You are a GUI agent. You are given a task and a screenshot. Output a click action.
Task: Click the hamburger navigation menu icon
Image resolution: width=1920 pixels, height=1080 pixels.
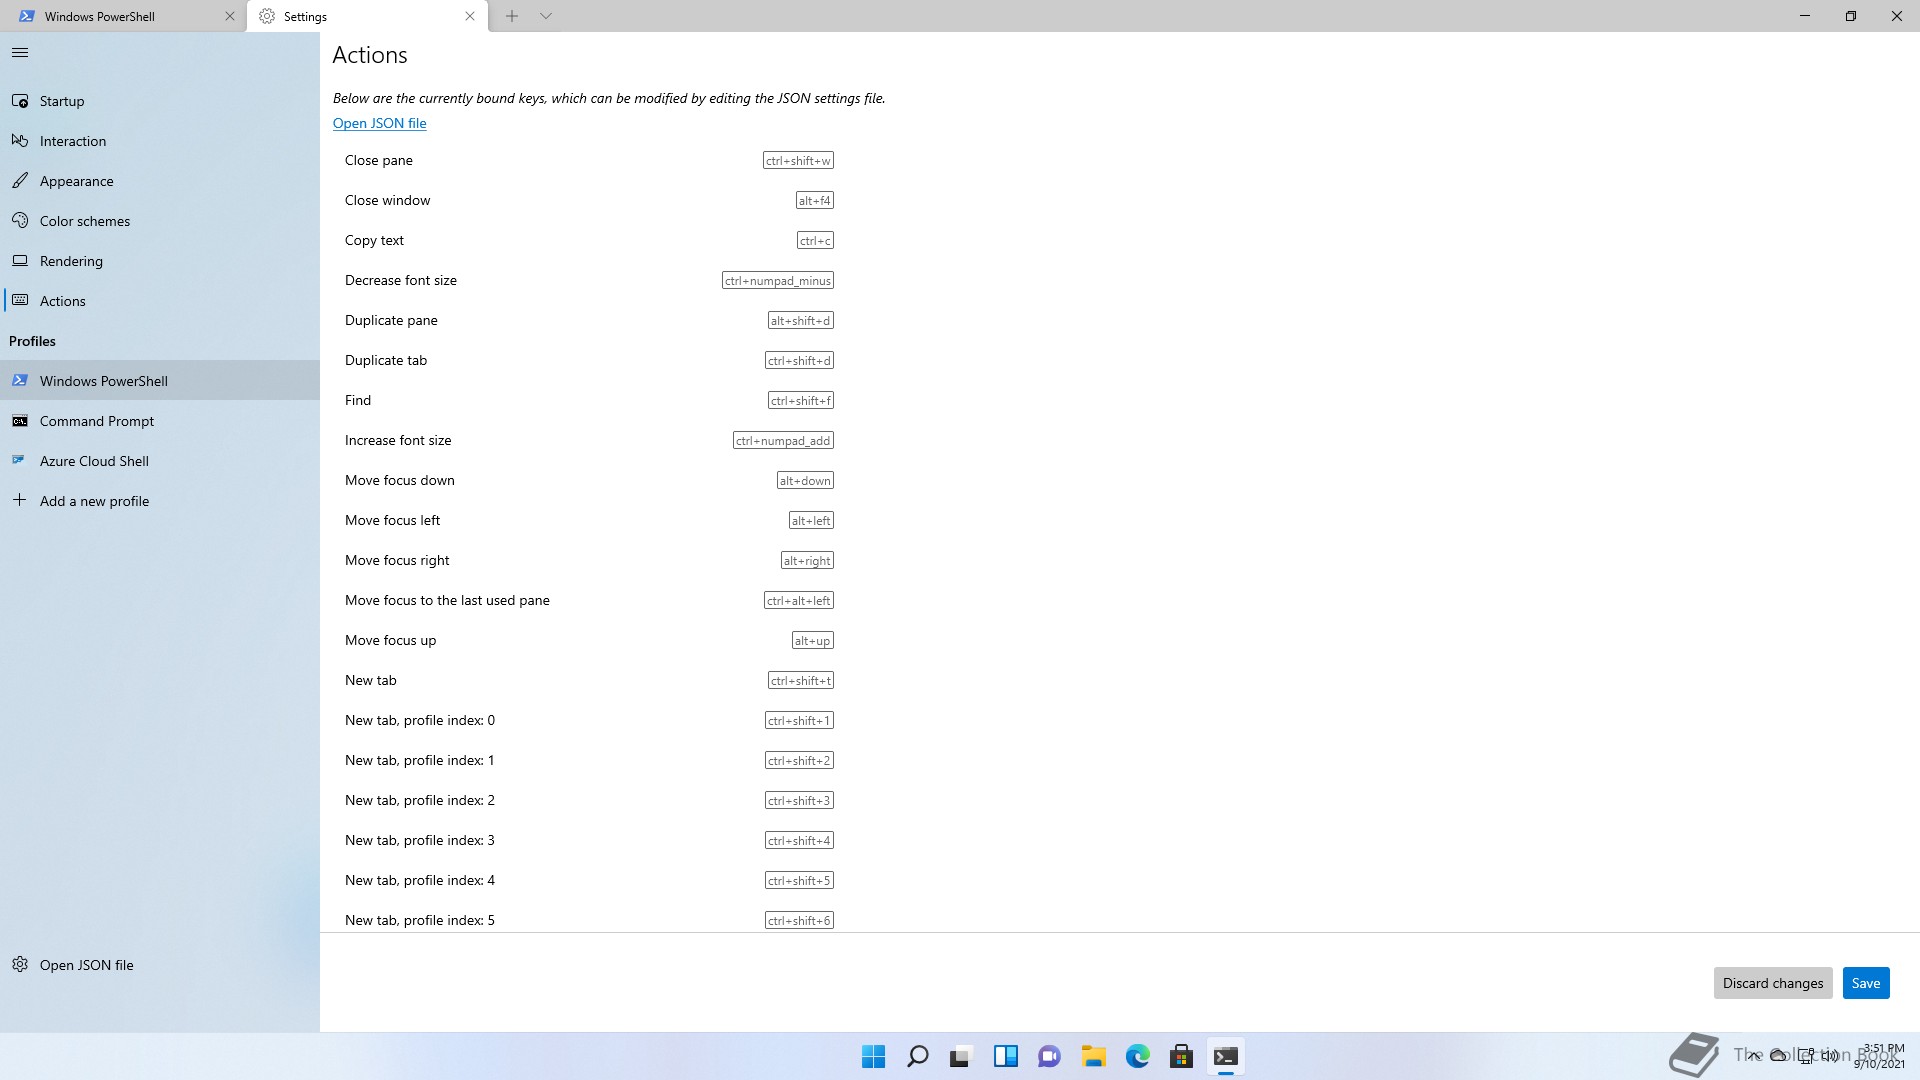[x=20, y=53]
